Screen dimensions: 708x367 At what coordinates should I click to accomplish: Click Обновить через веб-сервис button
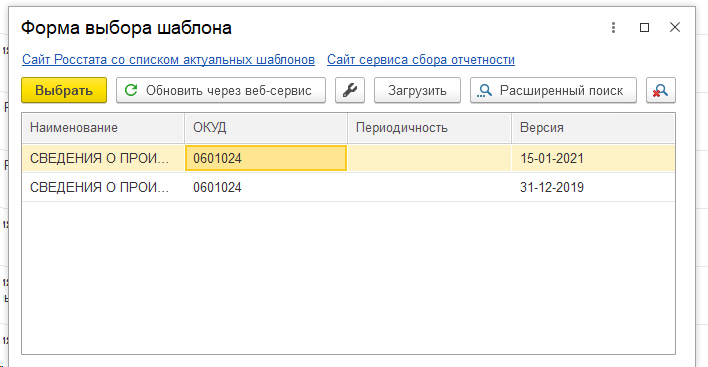[221, 90]
